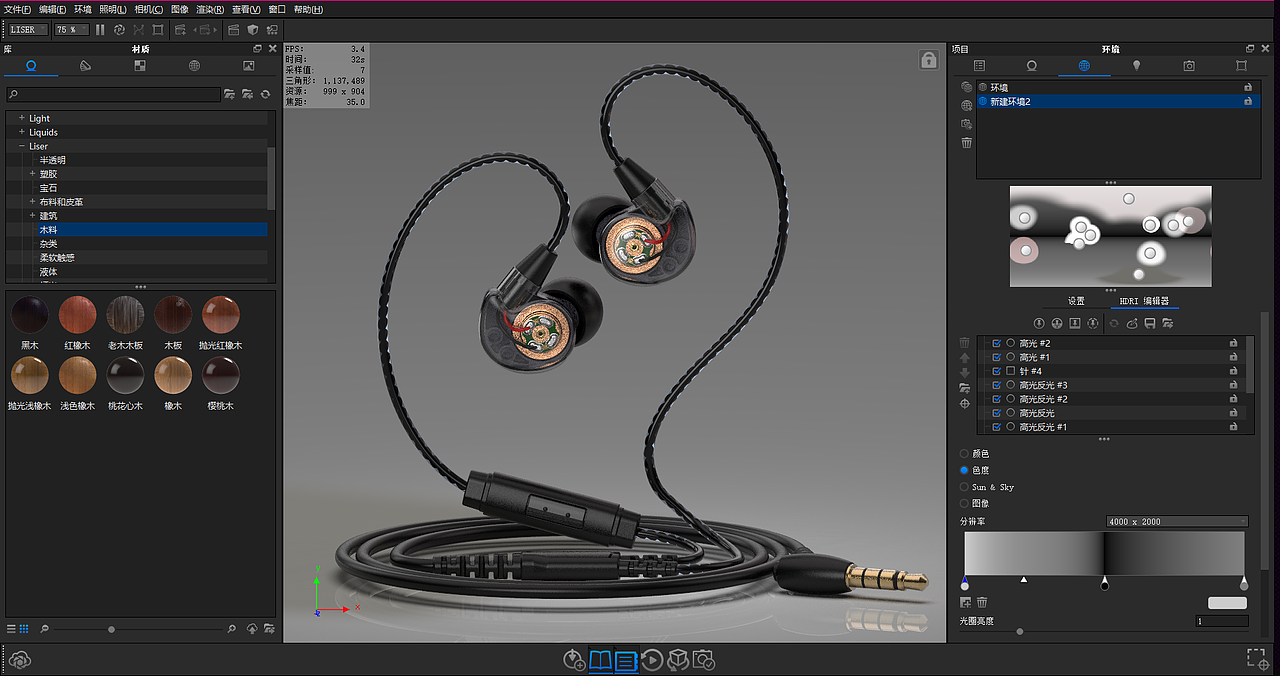1280x676 pixels.
Task: Click the performance mode icon next to pause
Action: pyautogui.click(x=120, y=30)
